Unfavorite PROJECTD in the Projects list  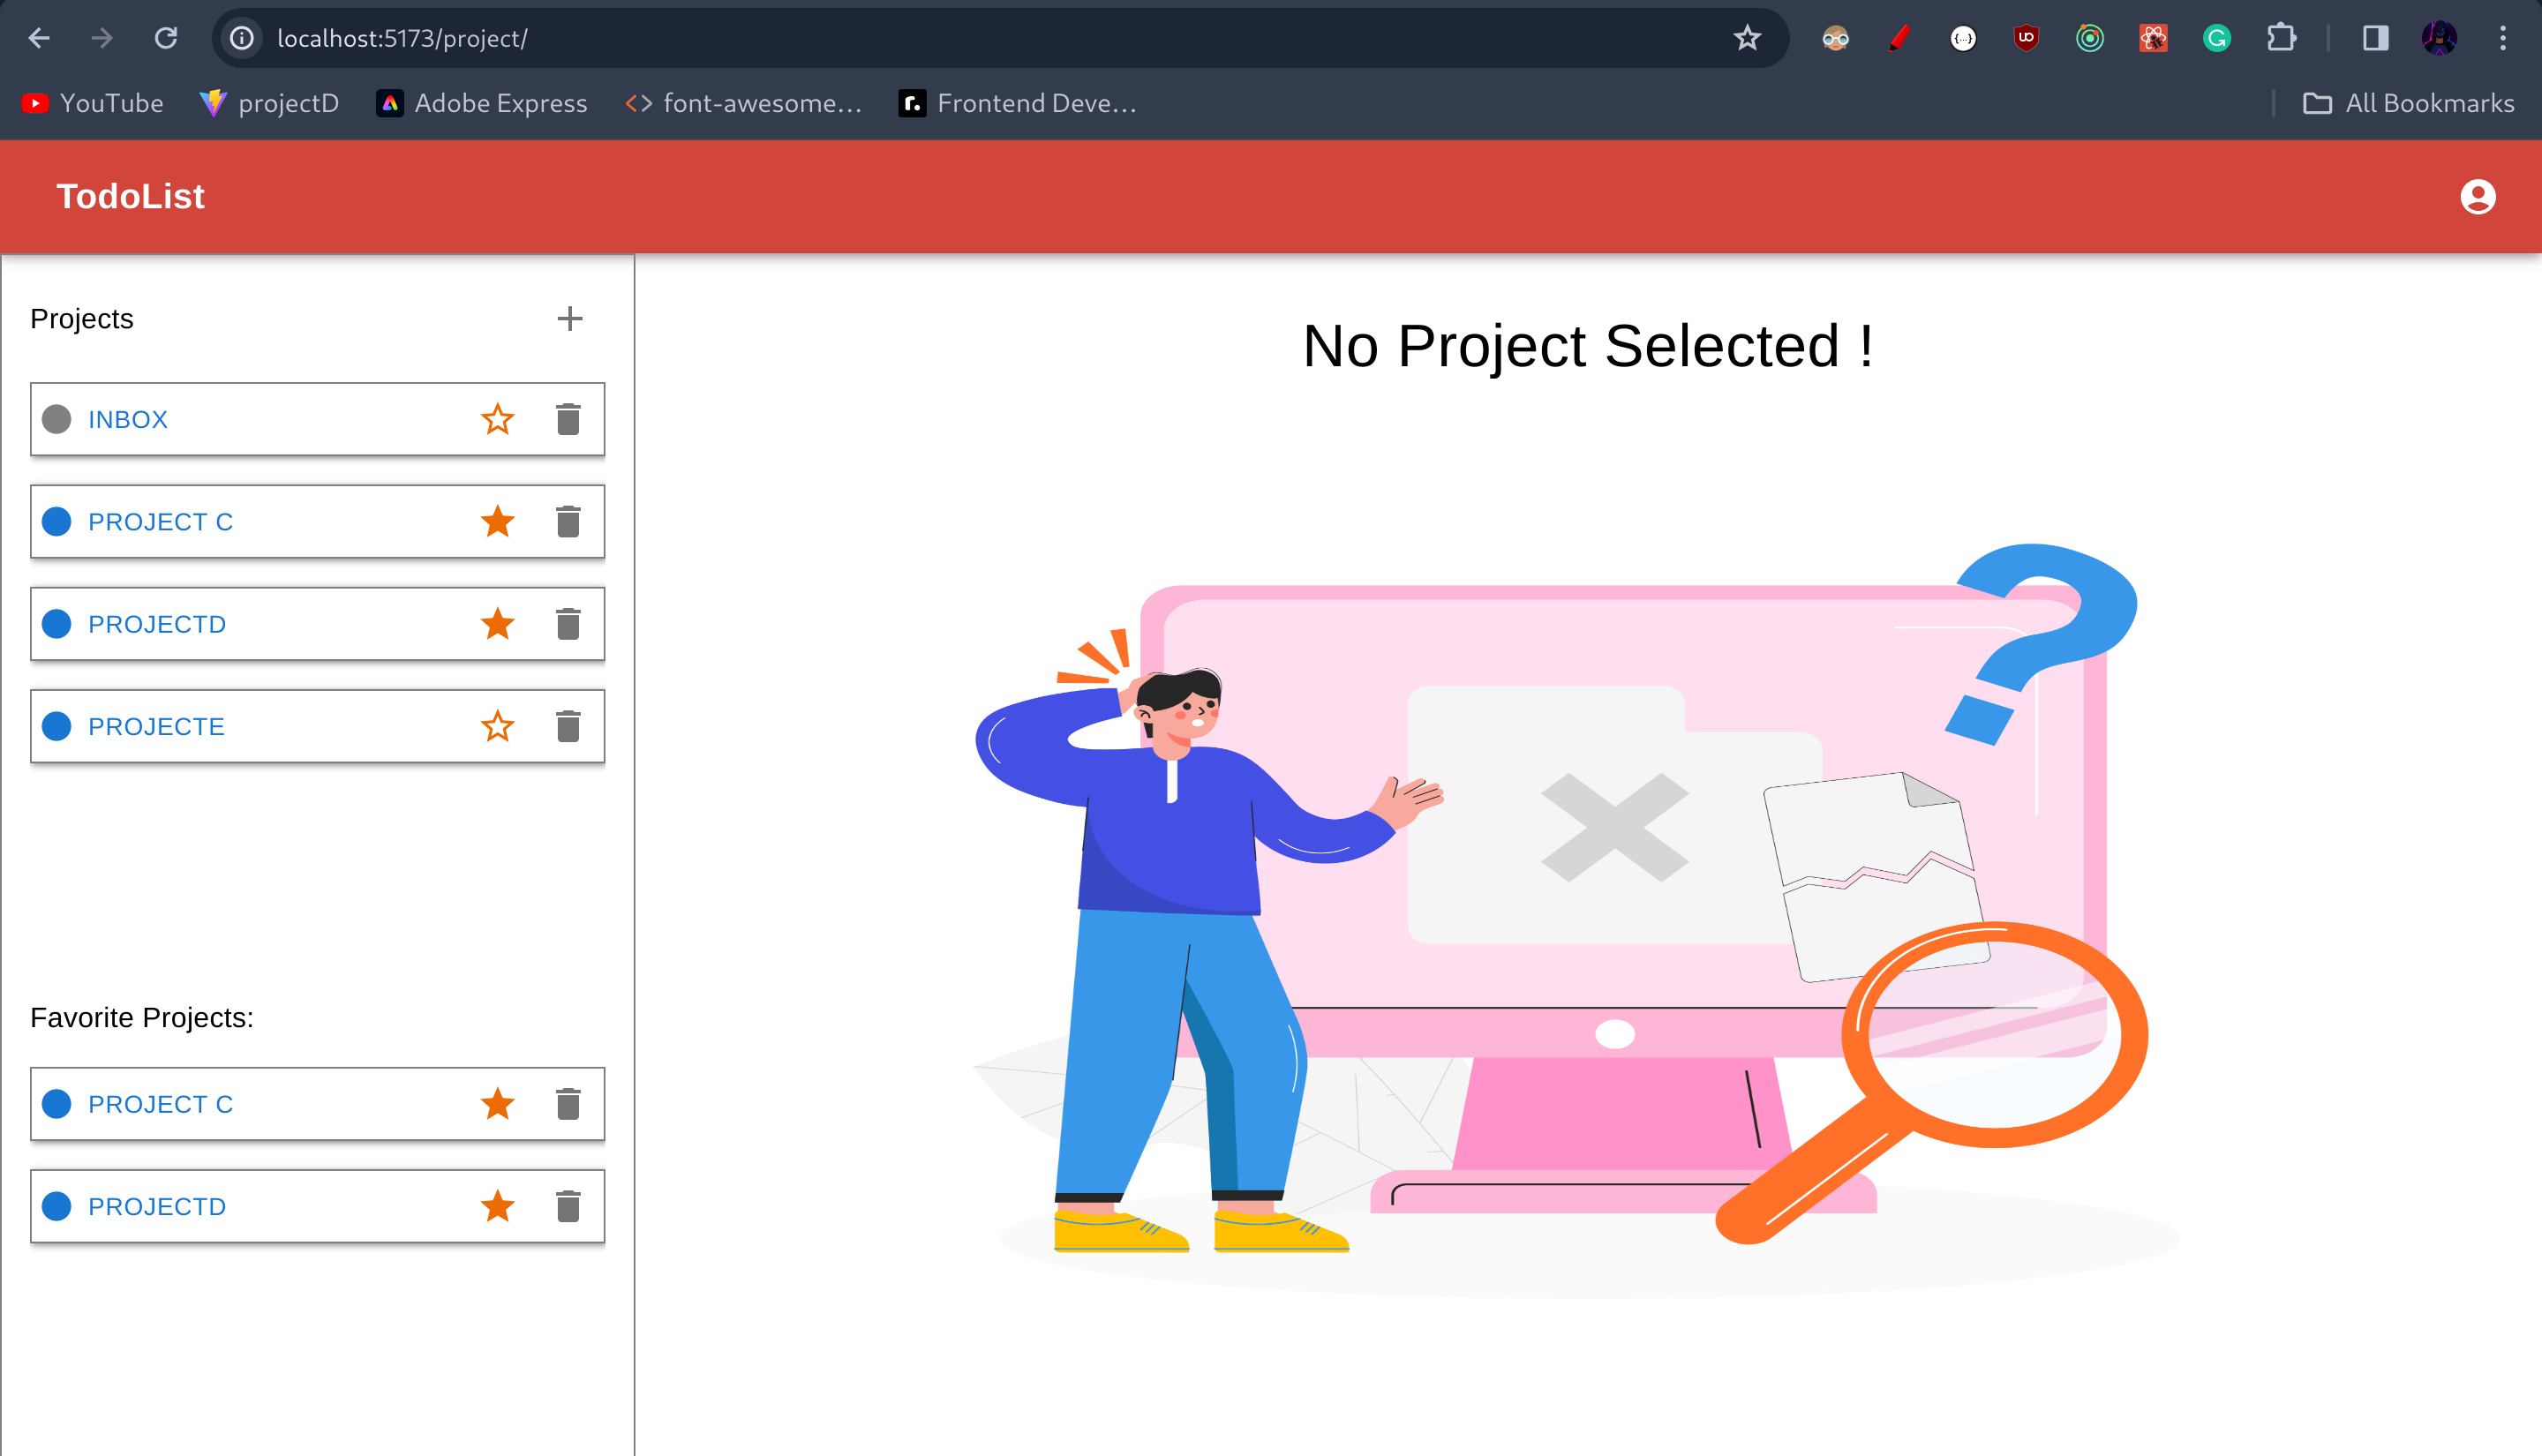[497, 624]
